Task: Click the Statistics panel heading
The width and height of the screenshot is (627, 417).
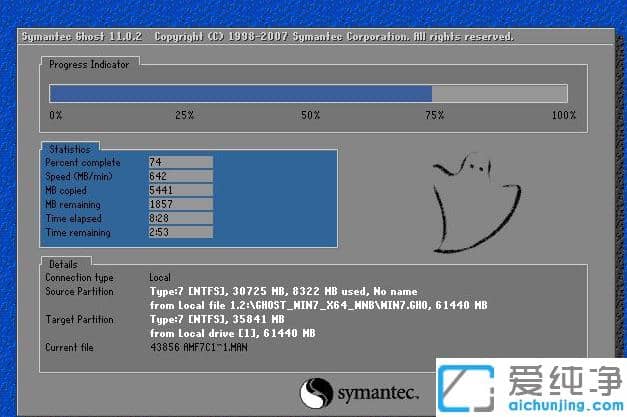Action: (x=70, y=149)
